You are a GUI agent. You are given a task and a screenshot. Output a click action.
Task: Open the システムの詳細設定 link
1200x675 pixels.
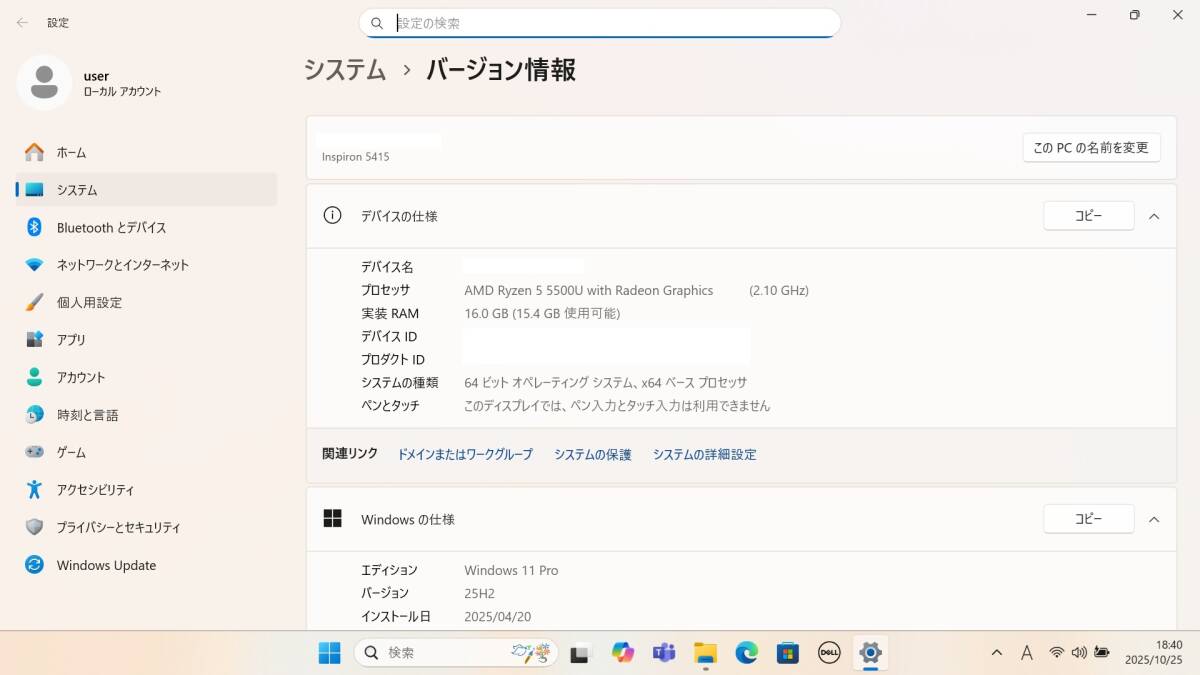(x=704, y=454)
